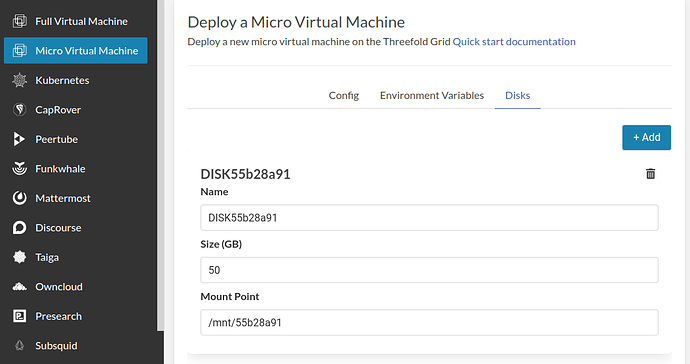Open Discourse label in sidebar

58,228
